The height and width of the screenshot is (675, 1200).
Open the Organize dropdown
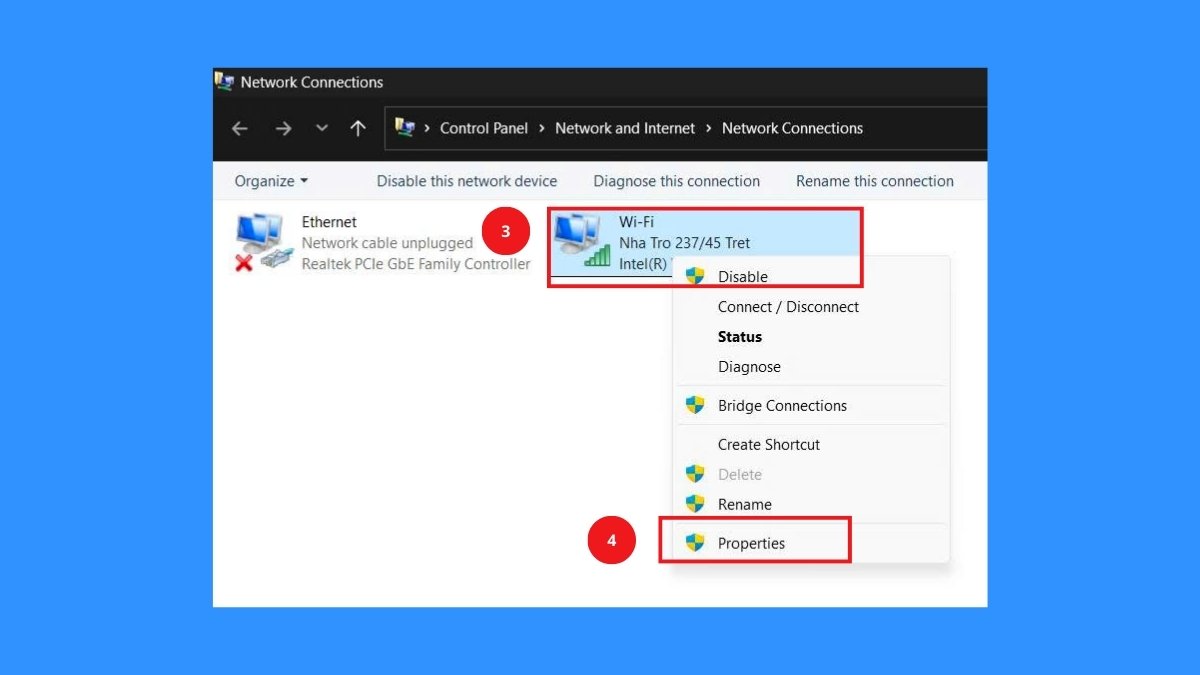pyautogui.click(x=268, y=181)
